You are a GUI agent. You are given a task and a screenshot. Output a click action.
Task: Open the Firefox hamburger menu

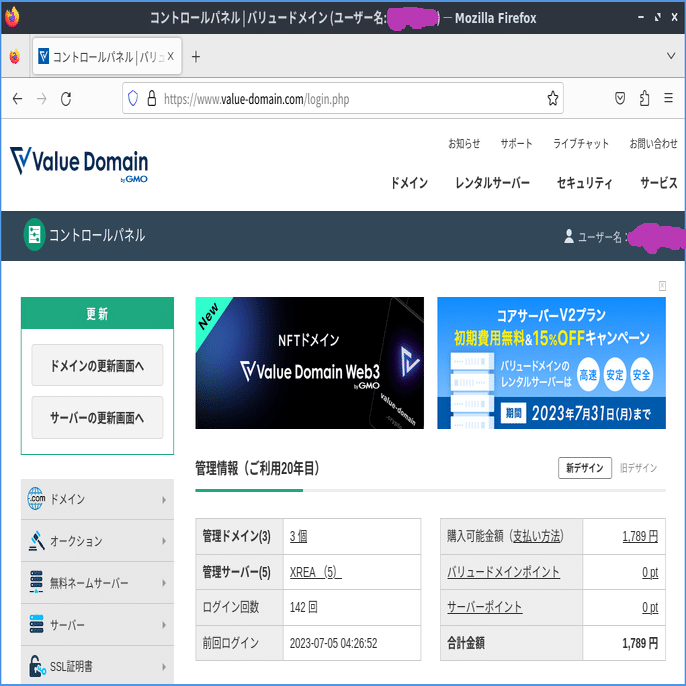pos(668,98)
